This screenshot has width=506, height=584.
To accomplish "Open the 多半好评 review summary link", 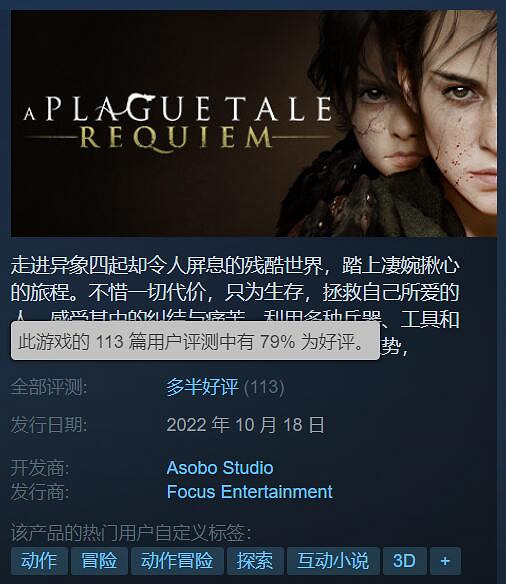I will 202,387.
